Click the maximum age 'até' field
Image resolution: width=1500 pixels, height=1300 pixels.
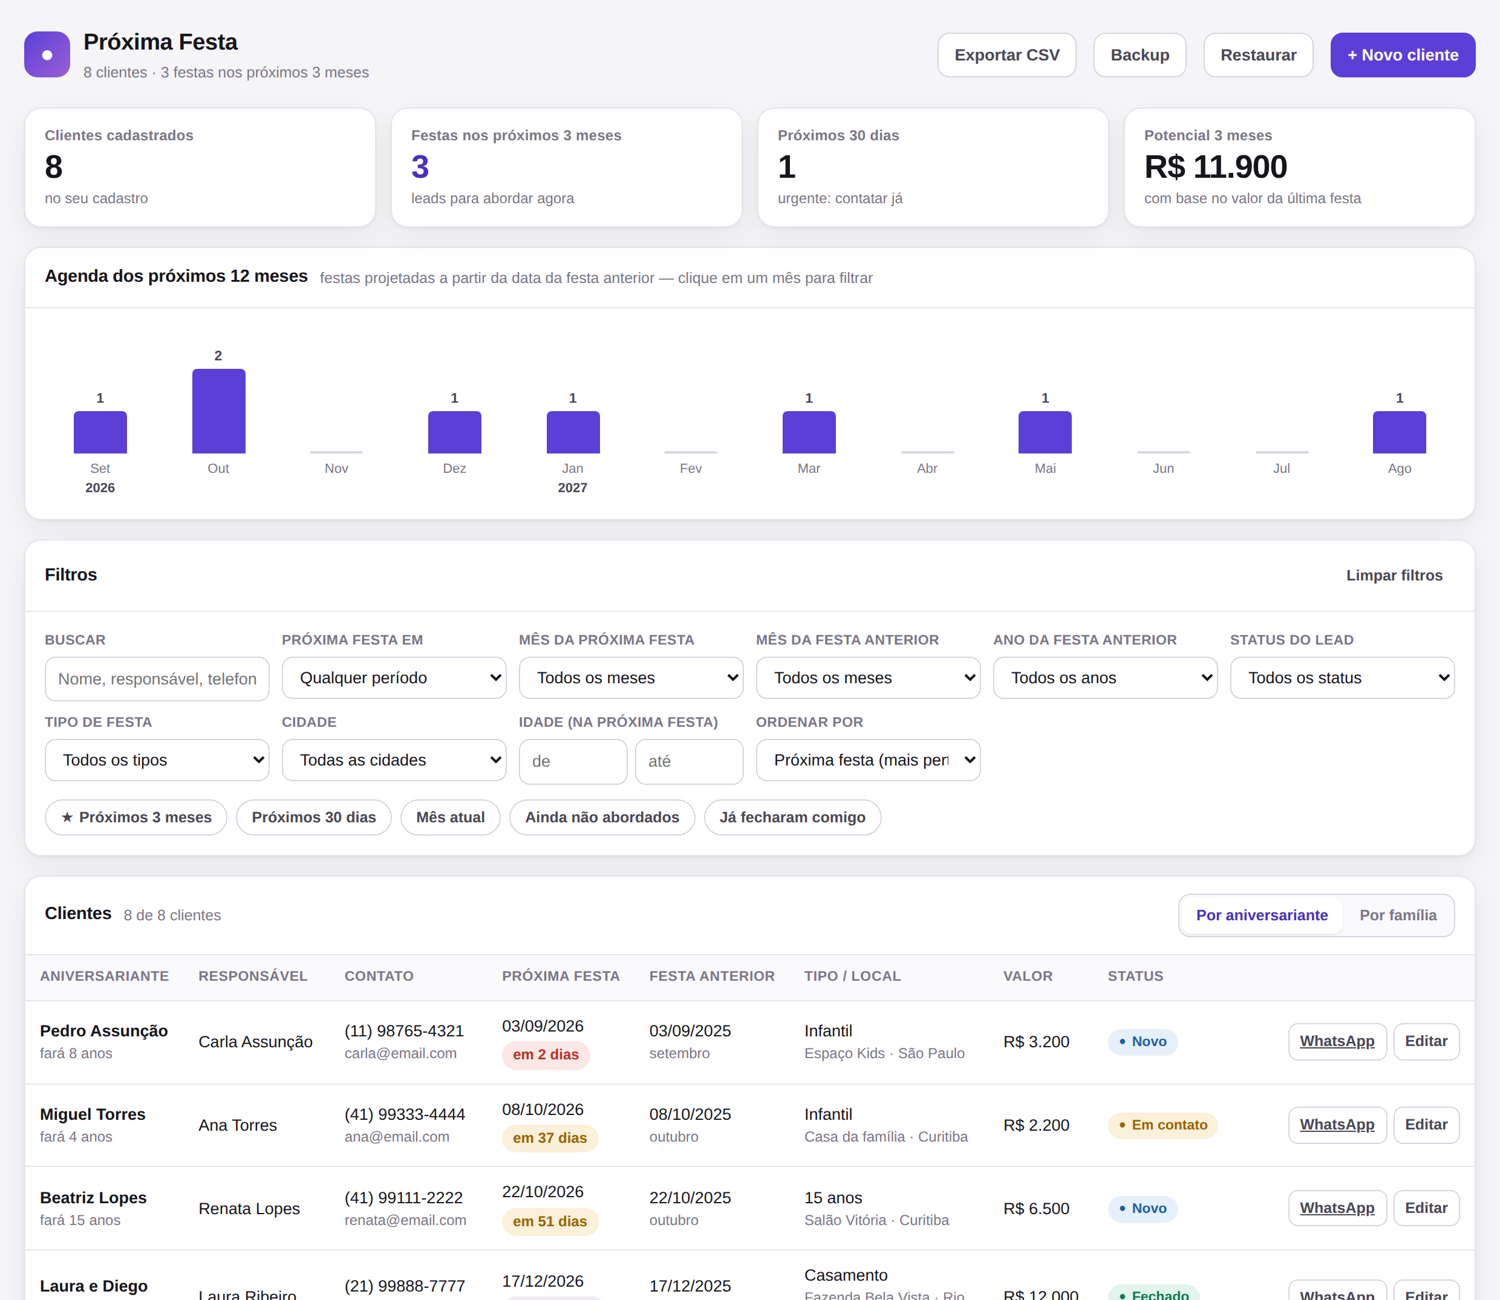tap(689, 761)
